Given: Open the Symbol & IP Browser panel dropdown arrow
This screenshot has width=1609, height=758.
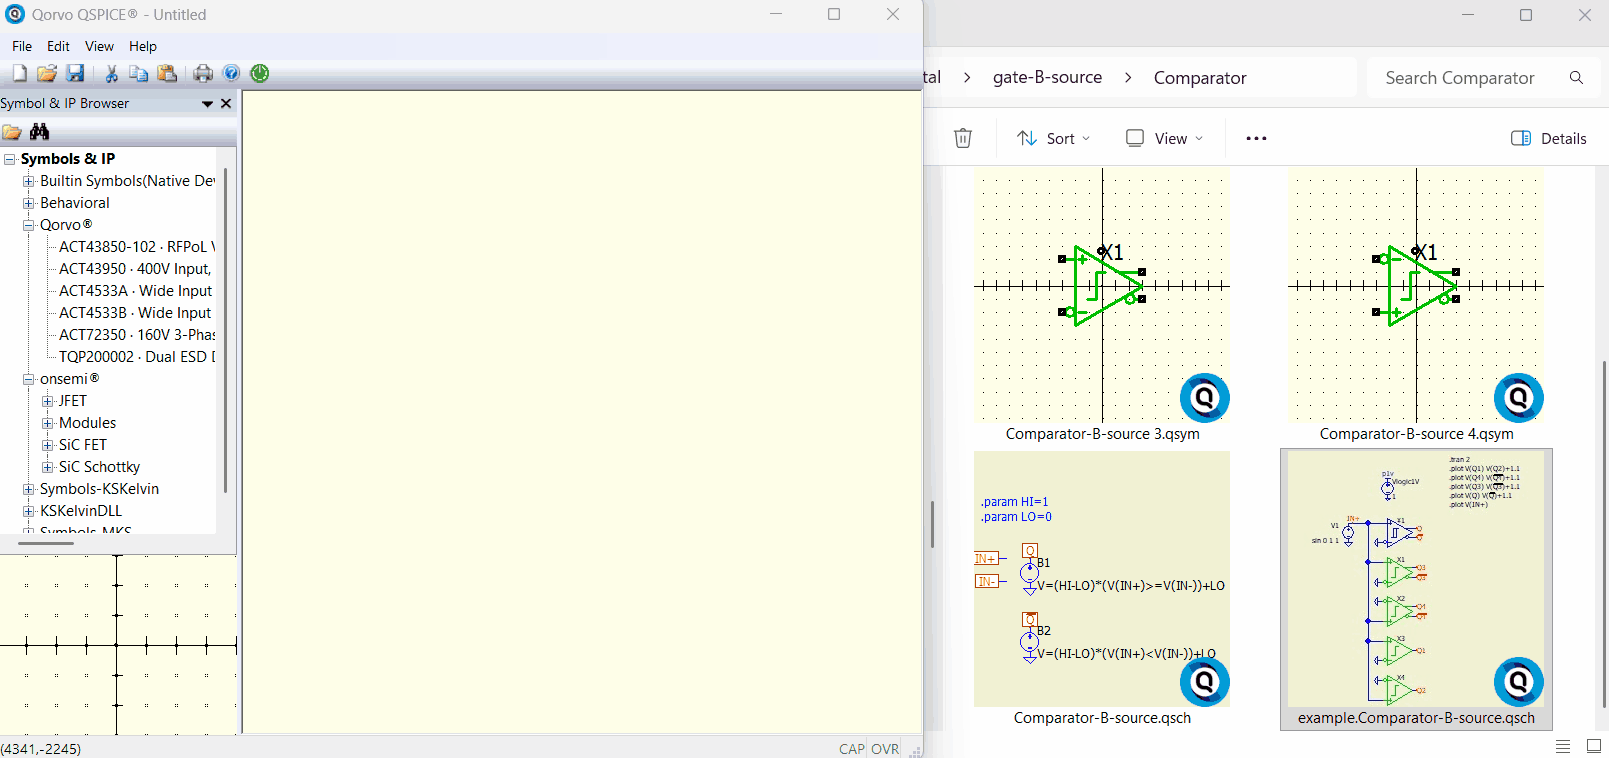Looking at the screenshot, I should (x=207, y=104).
